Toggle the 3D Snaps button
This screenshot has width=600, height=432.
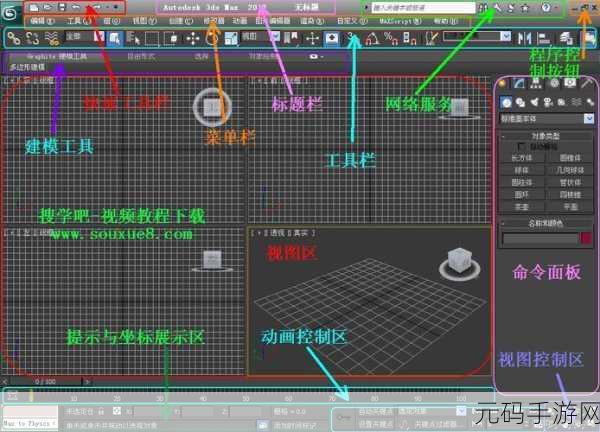coord(352,38)
